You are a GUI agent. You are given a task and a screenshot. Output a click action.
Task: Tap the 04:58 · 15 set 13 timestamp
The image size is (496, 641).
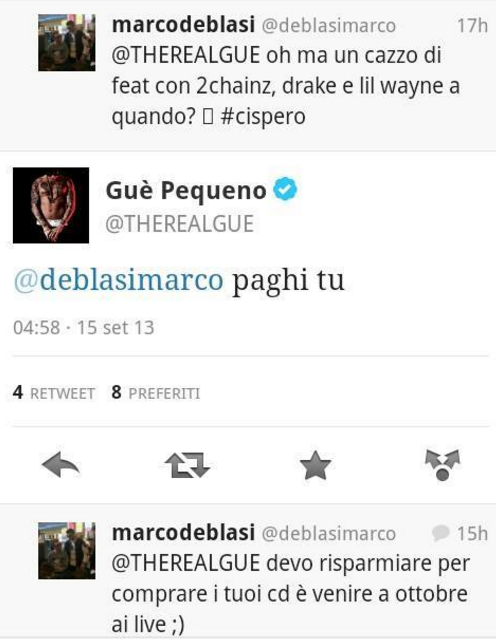[83, 327]
